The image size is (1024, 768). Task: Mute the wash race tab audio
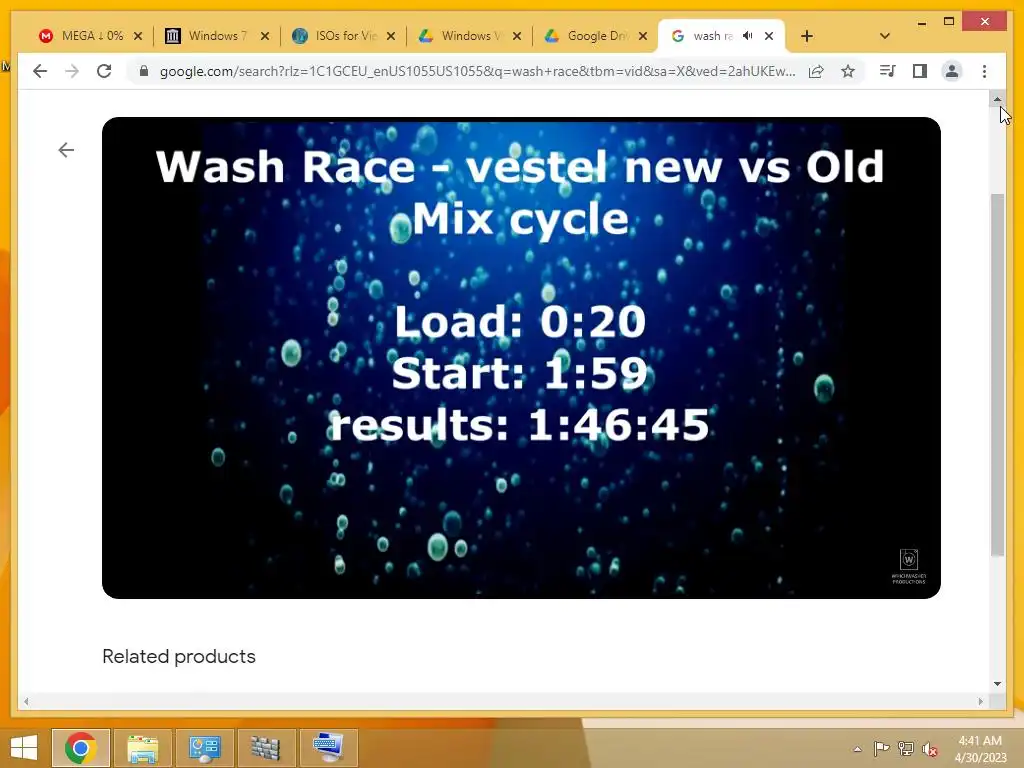click(x=748, y=36)
